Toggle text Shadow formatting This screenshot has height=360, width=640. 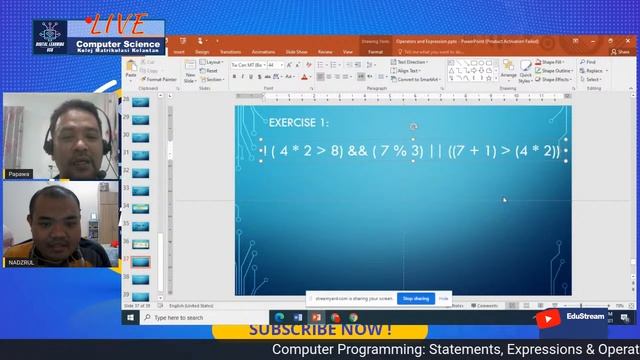click(x=259, y=77)
